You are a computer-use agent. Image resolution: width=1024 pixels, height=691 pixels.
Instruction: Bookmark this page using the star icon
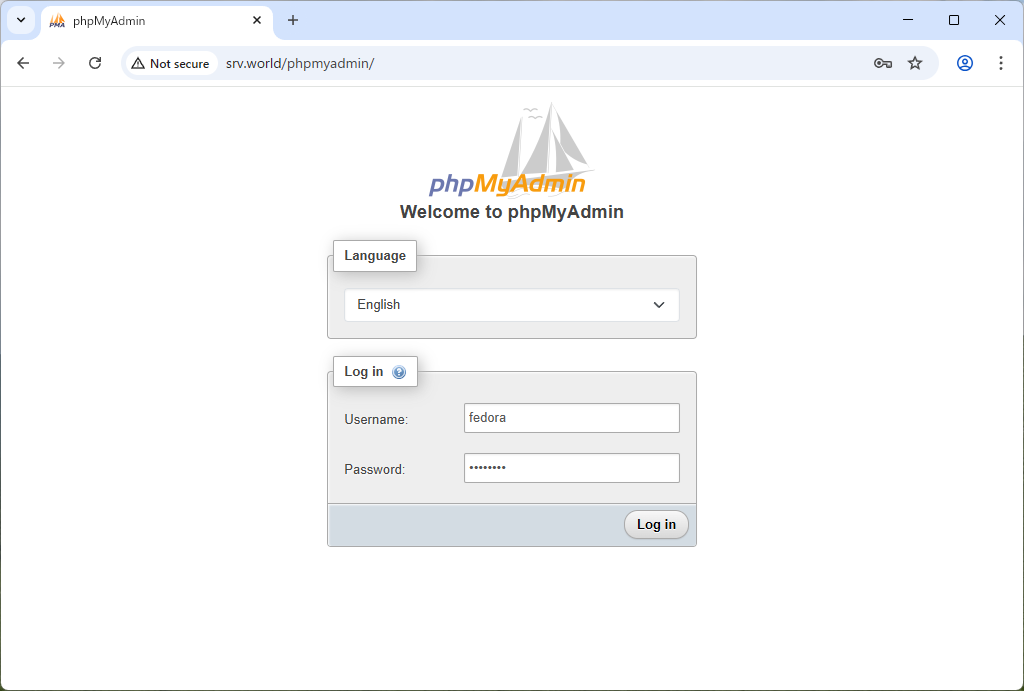pyautogui.click(x=915, y=62)
